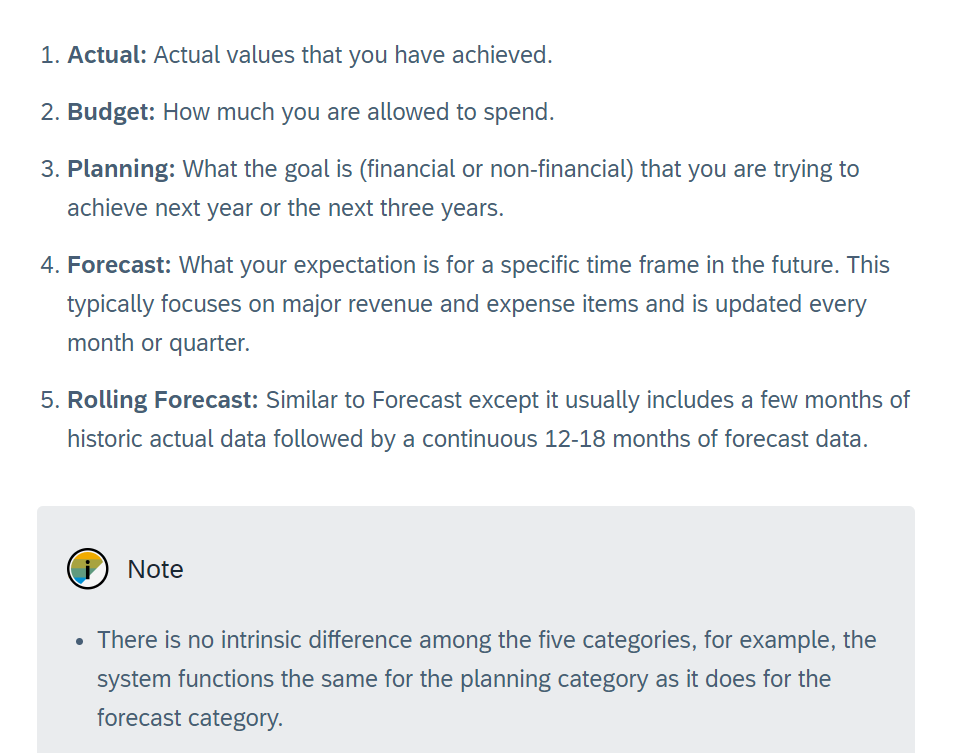Click the bold Forecast term in item 4

coord(119,265)
